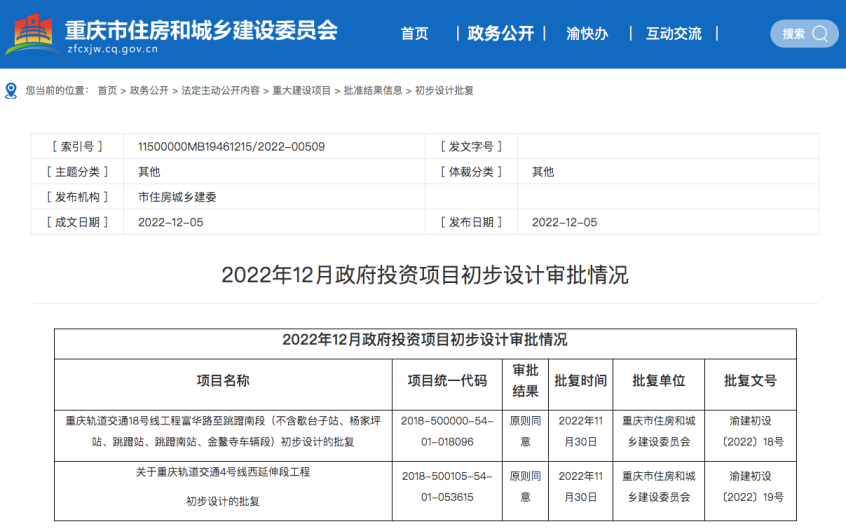Click the zfcxjw.cq.gov.cn site address text
The image size is (846, 531).
(113, 49)
